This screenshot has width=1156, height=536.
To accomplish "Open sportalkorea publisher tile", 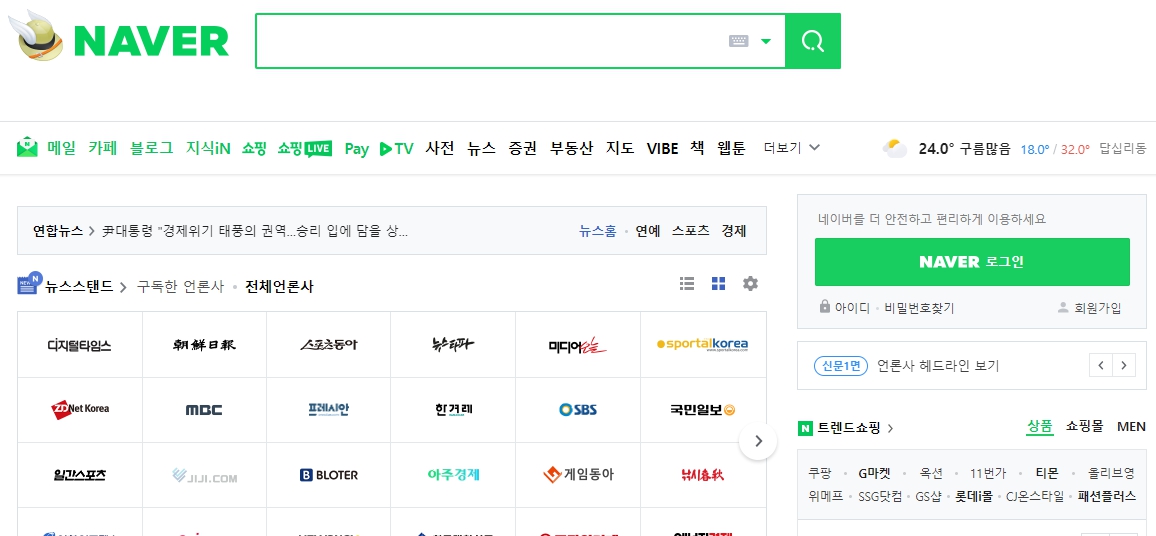I will point(703,344).
